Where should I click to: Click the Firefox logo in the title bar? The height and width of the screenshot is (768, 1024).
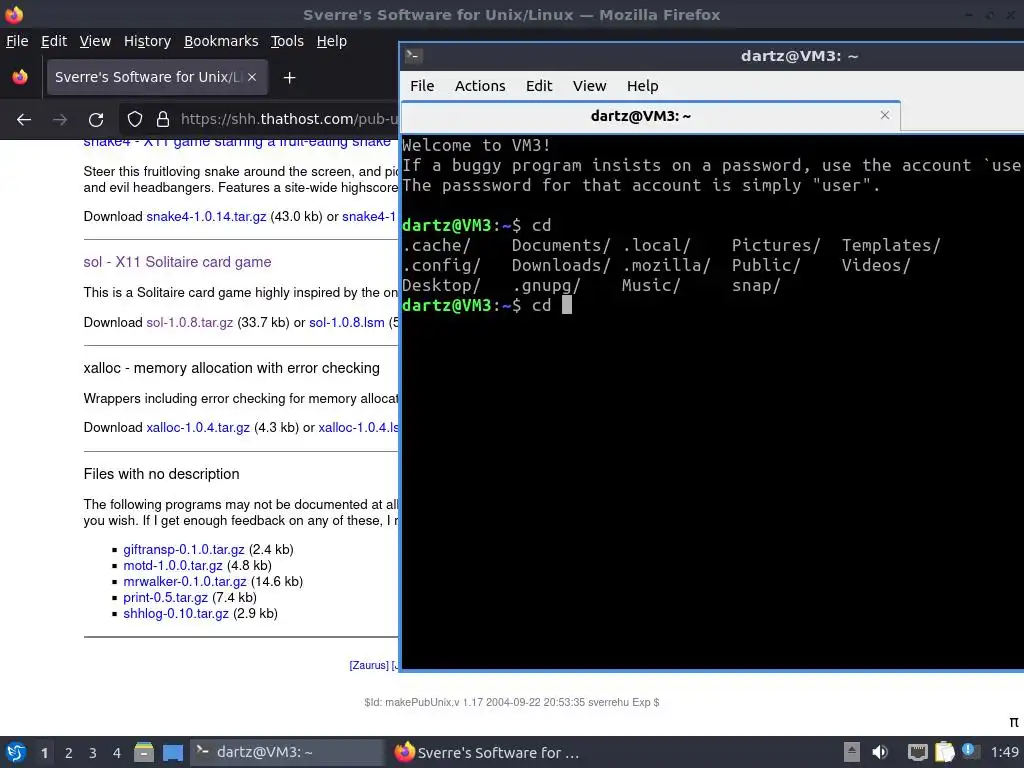[x=13, y=14]
